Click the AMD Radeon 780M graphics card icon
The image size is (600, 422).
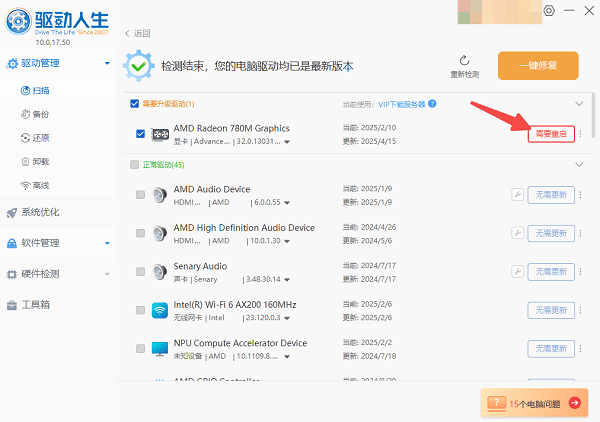pos(160,134)
